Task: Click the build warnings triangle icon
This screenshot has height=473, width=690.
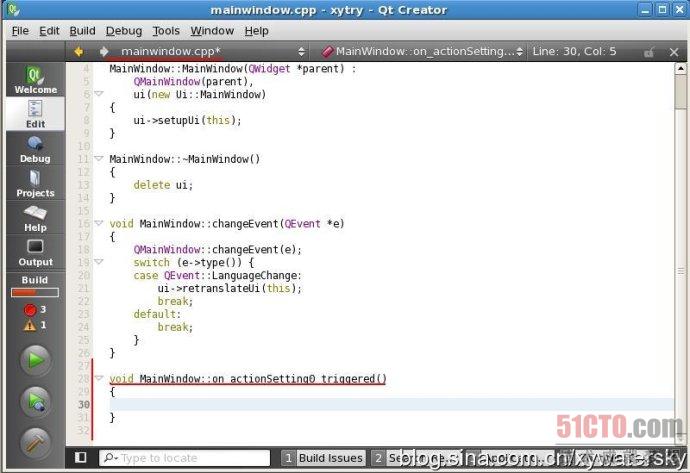Action: pos(30,326)
